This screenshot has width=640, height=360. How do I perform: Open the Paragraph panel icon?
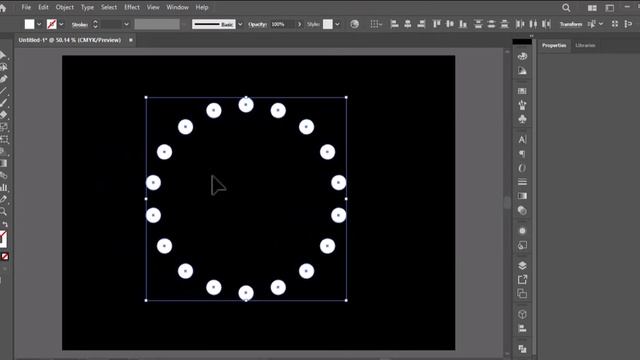[522, 154]
